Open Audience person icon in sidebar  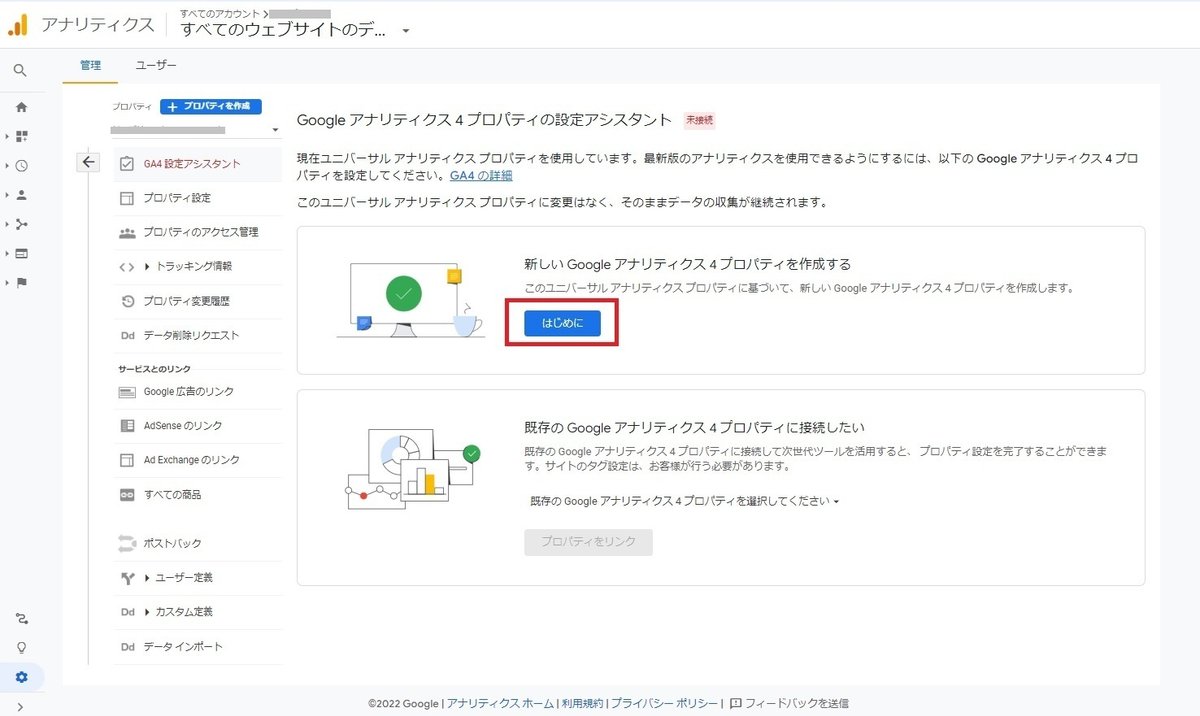[x=22, y=195]
